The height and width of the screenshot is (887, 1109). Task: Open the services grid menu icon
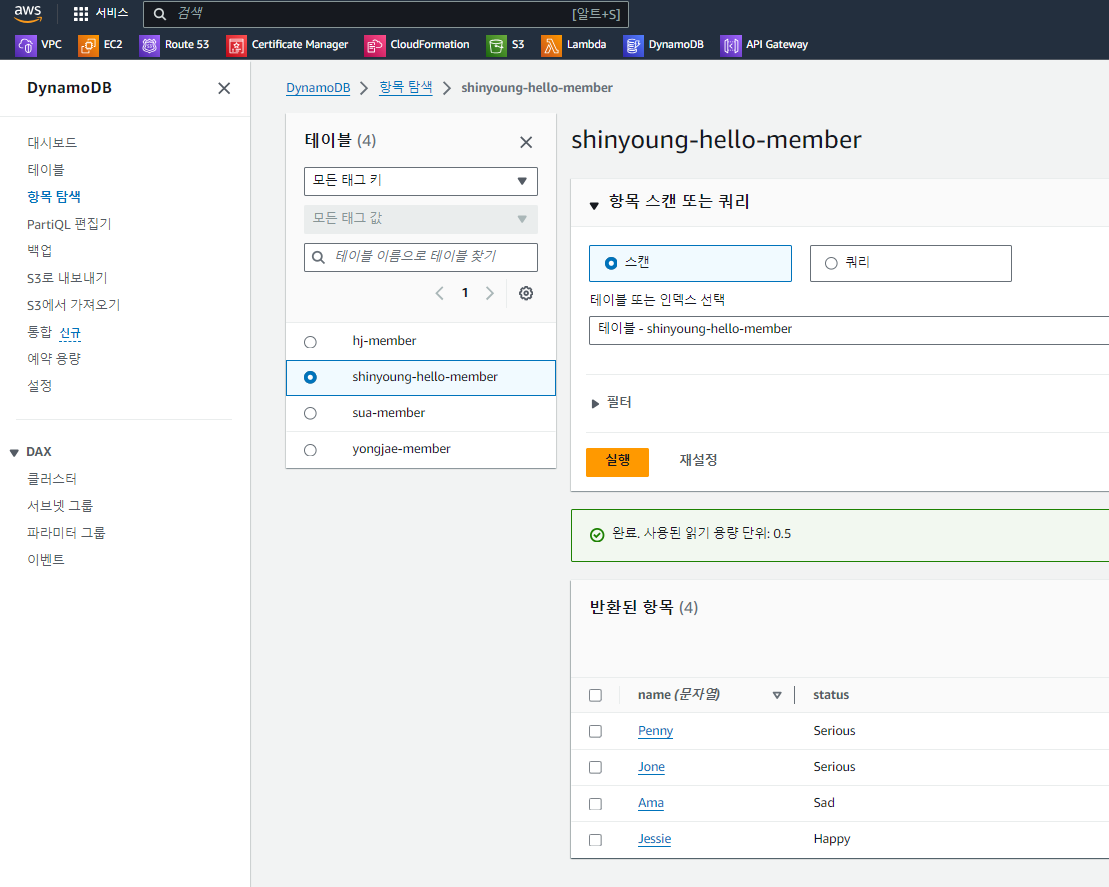(x=81, y=13)
